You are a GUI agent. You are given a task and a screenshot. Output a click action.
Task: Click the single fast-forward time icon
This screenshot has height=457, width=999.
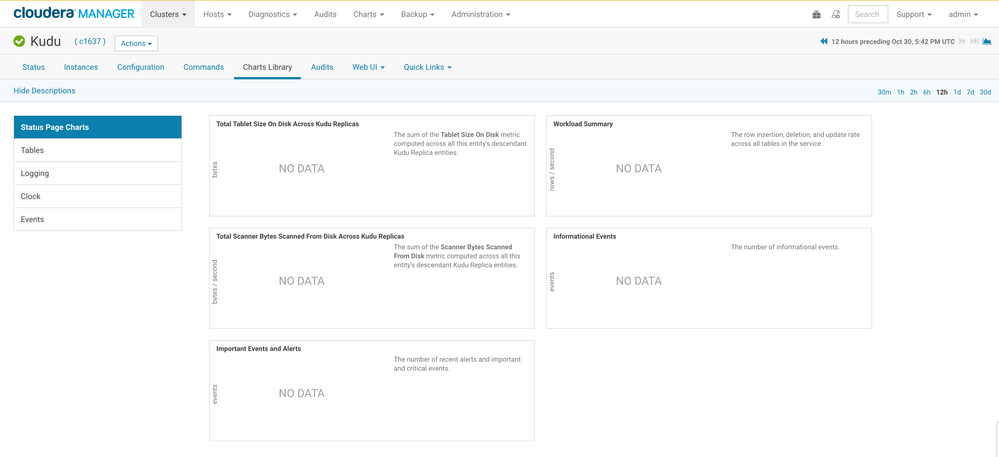coord(963,41)
